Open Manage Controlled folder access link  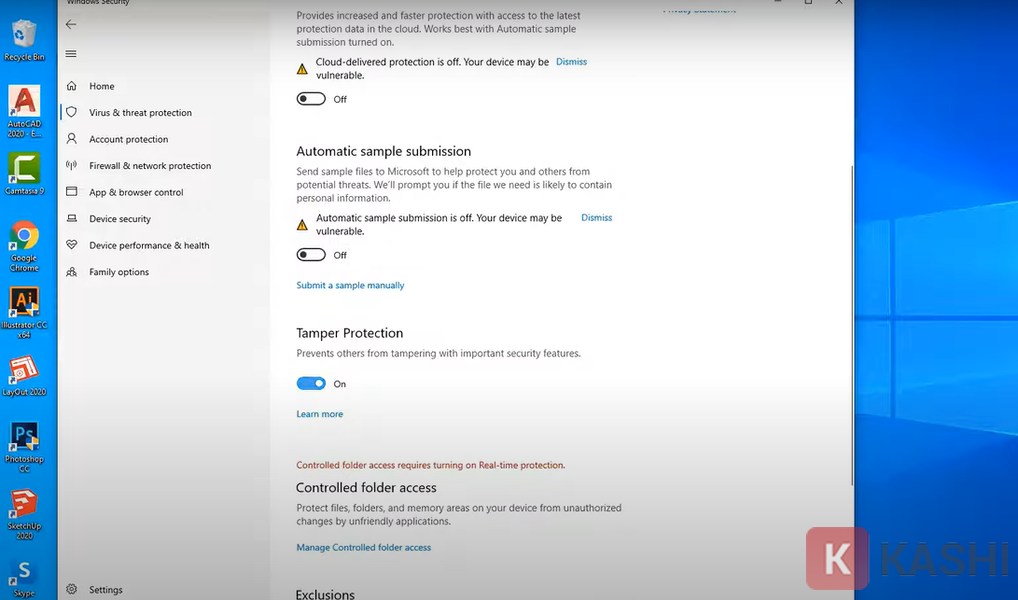point(363,548)
